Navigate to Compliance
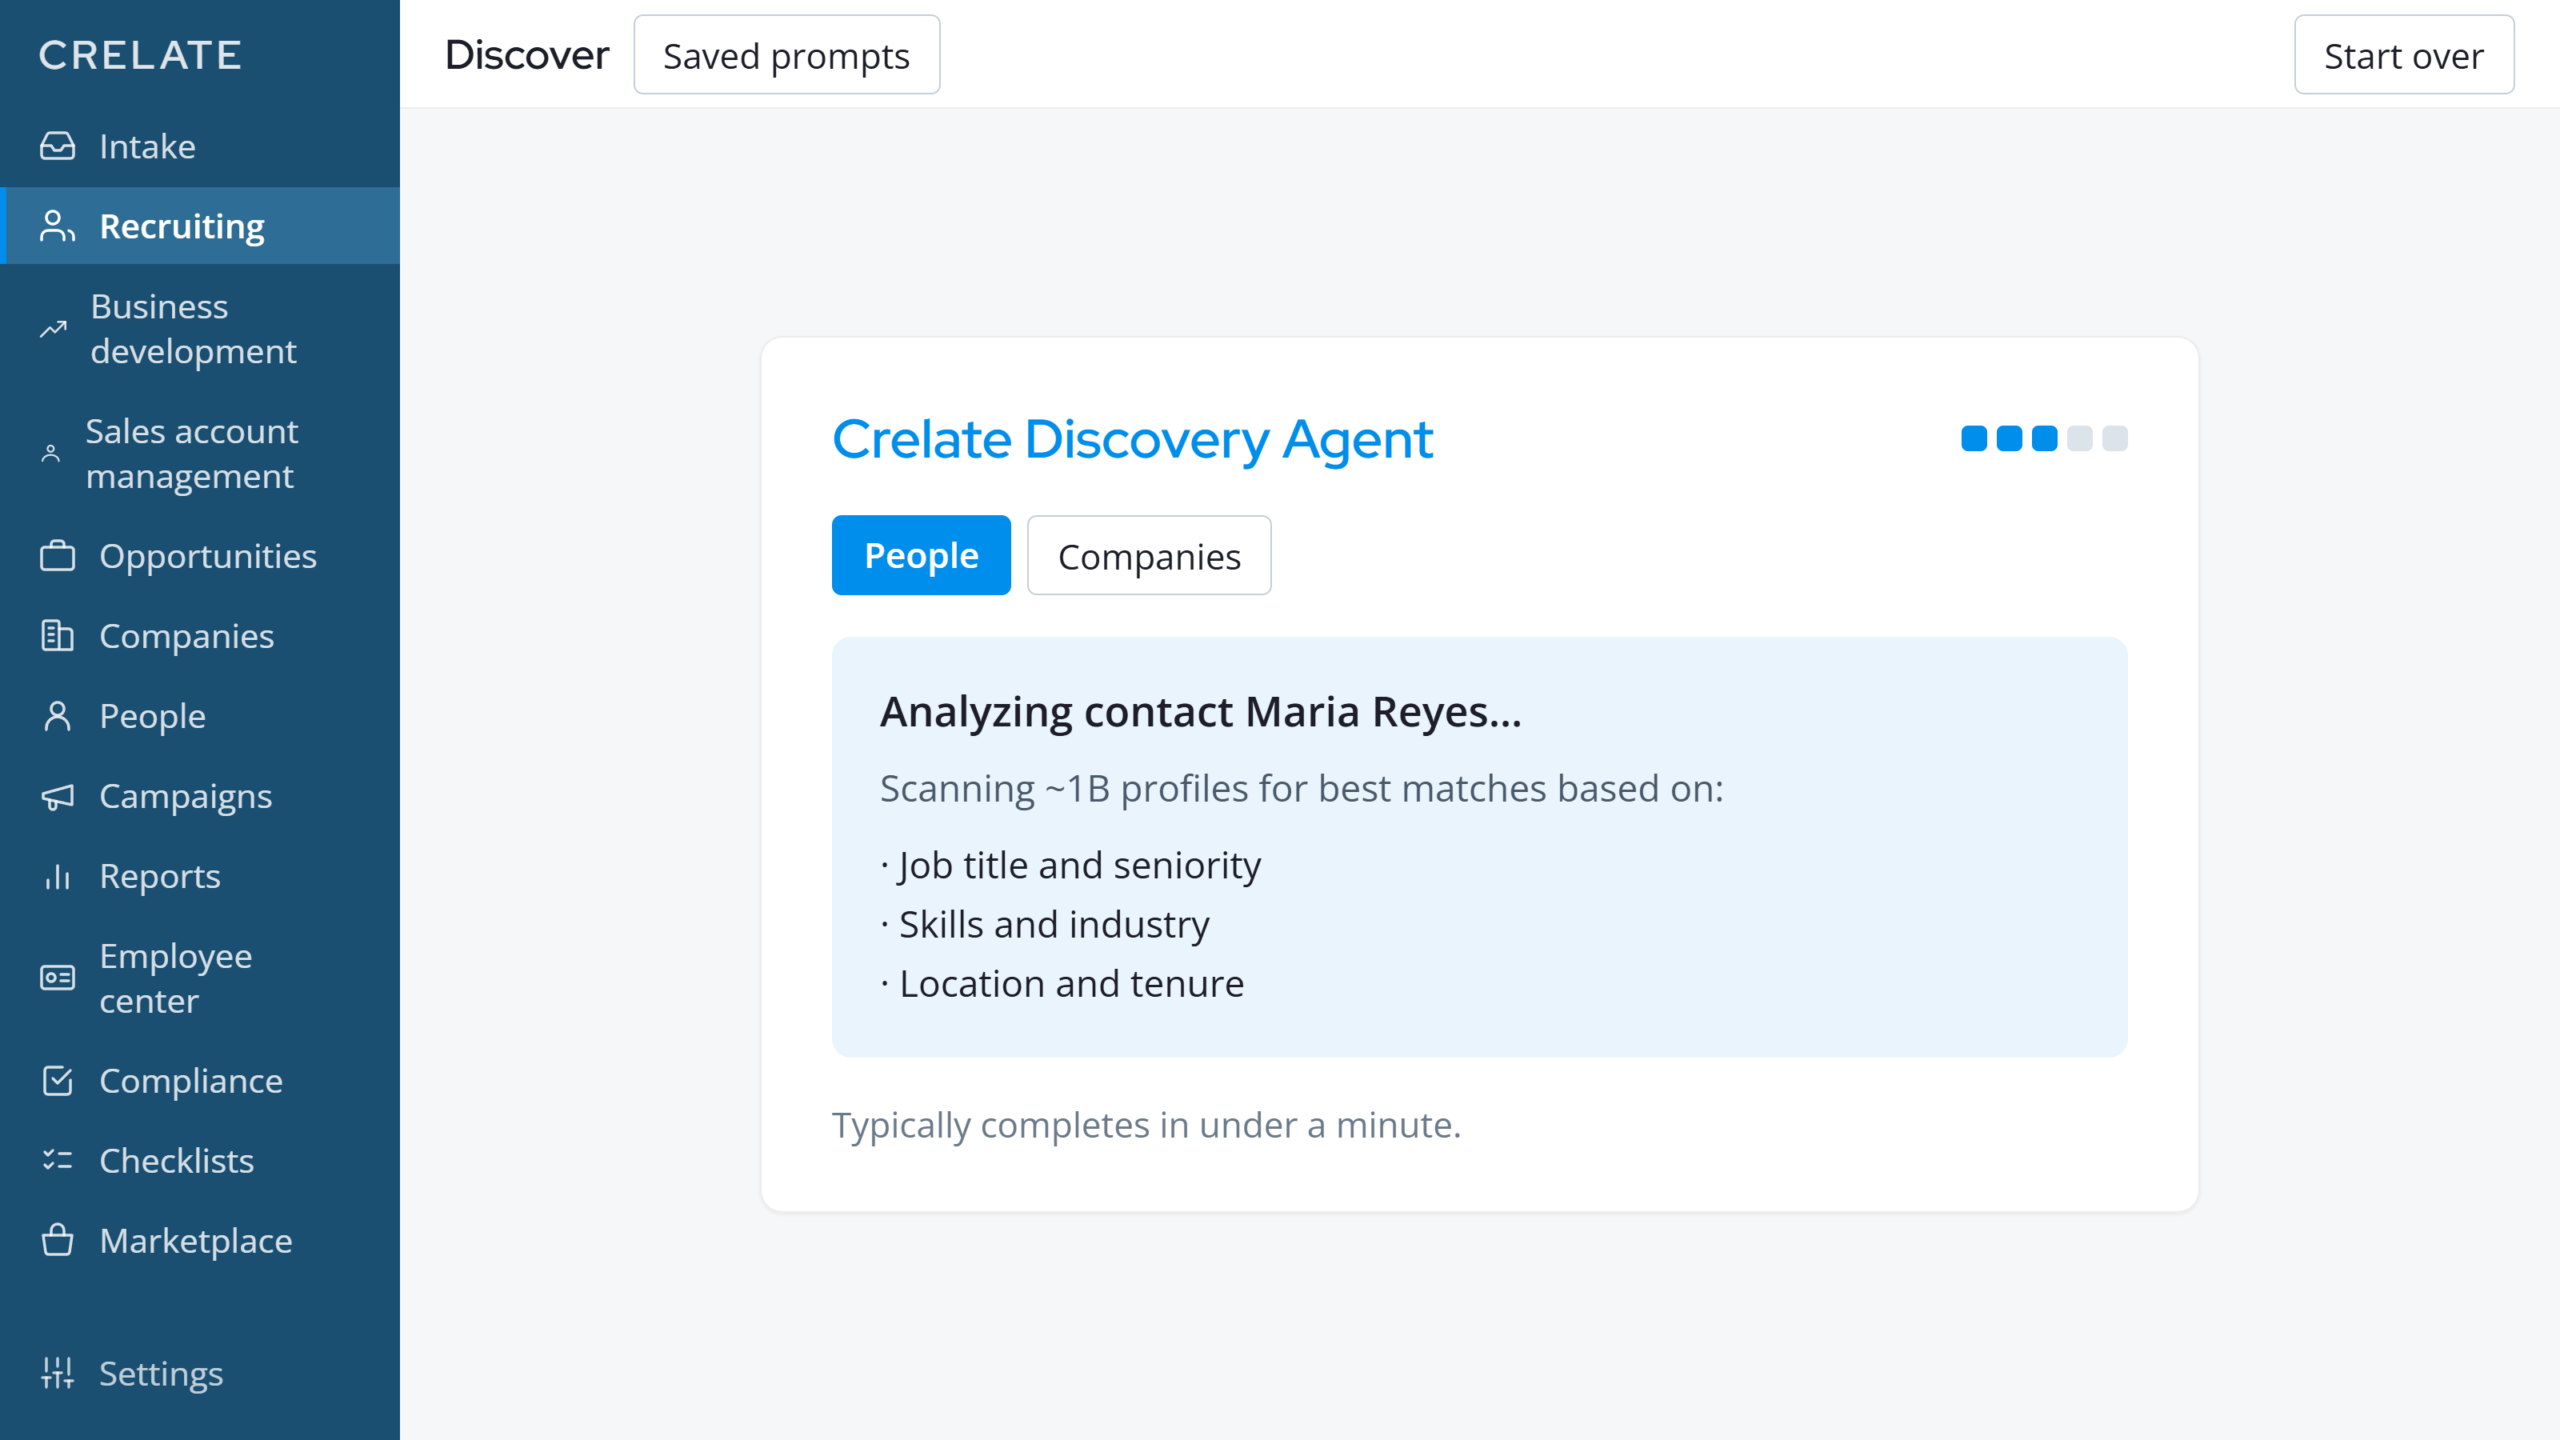The width and height of the screenshot is (2560, 1440). (x=200, y=1081)
